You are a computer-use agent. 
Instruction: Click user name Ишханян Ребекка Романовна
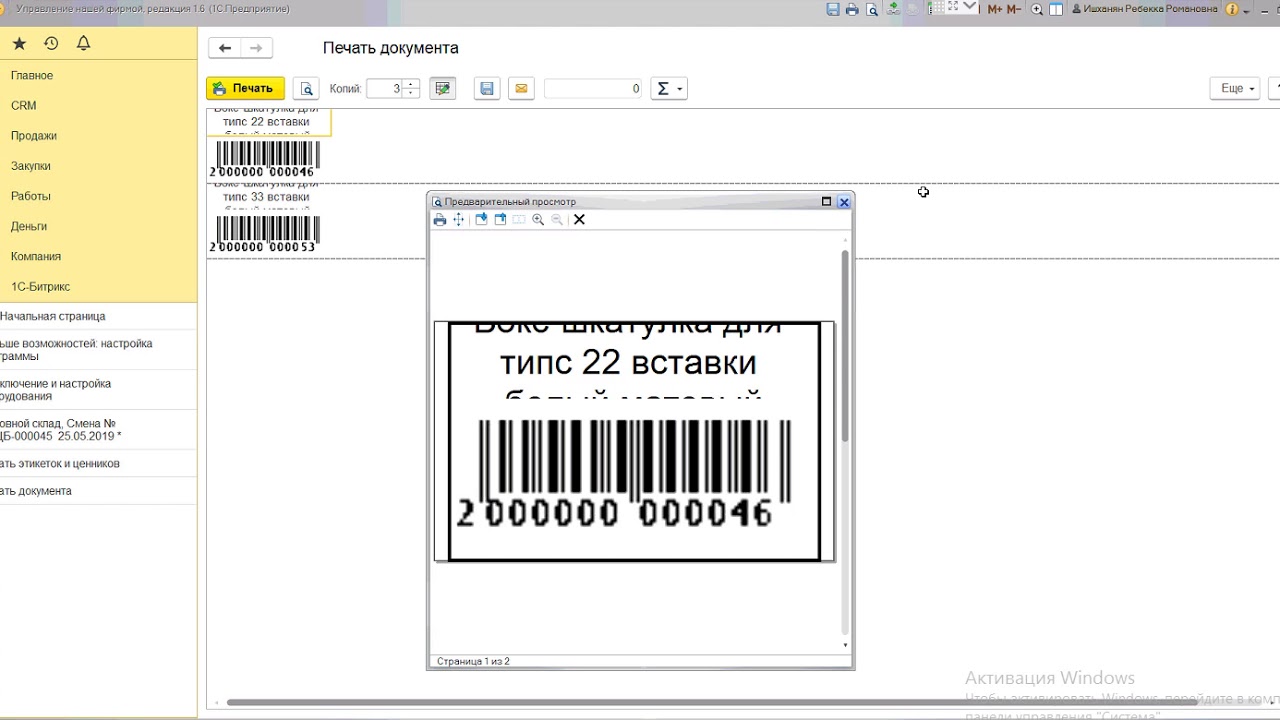click(x=1145, y=9)
